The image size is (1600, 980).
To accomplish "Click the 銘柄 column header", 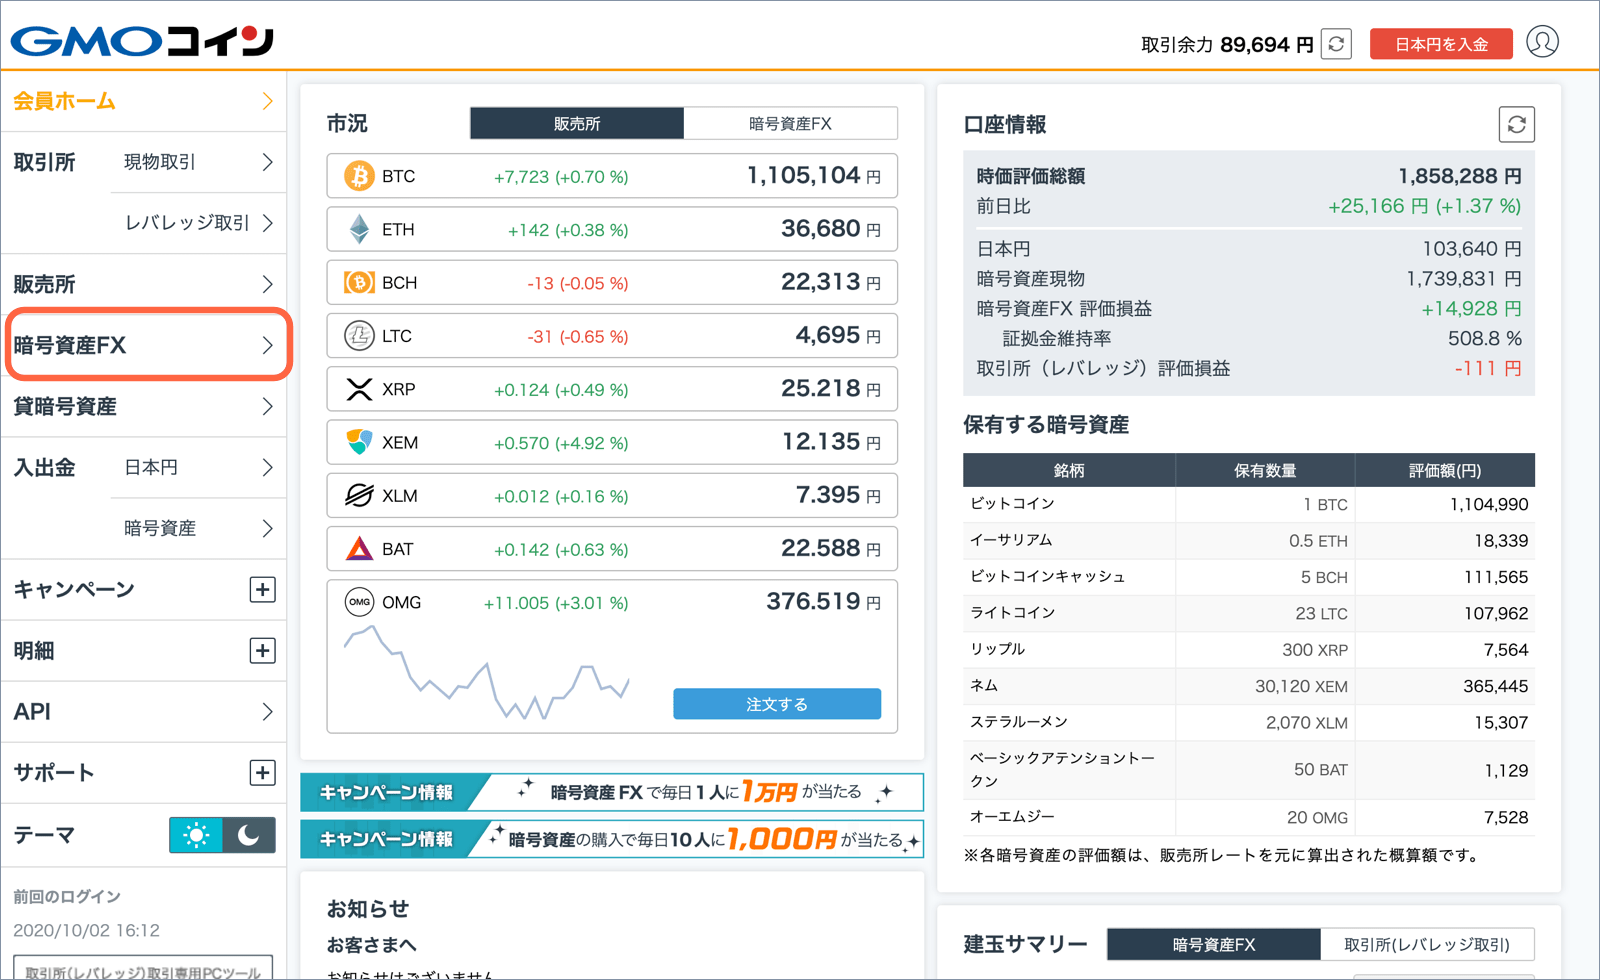I will [1069, 470].
